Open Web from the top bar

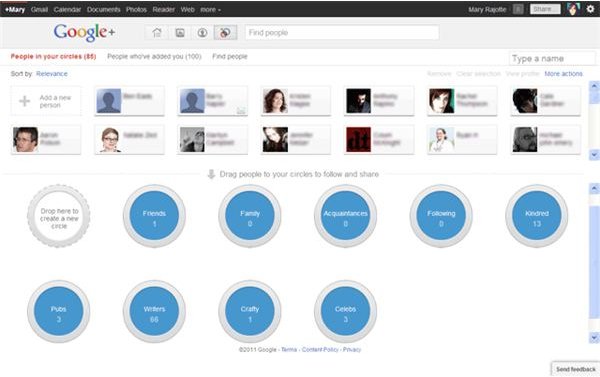(x=188, y=10)
